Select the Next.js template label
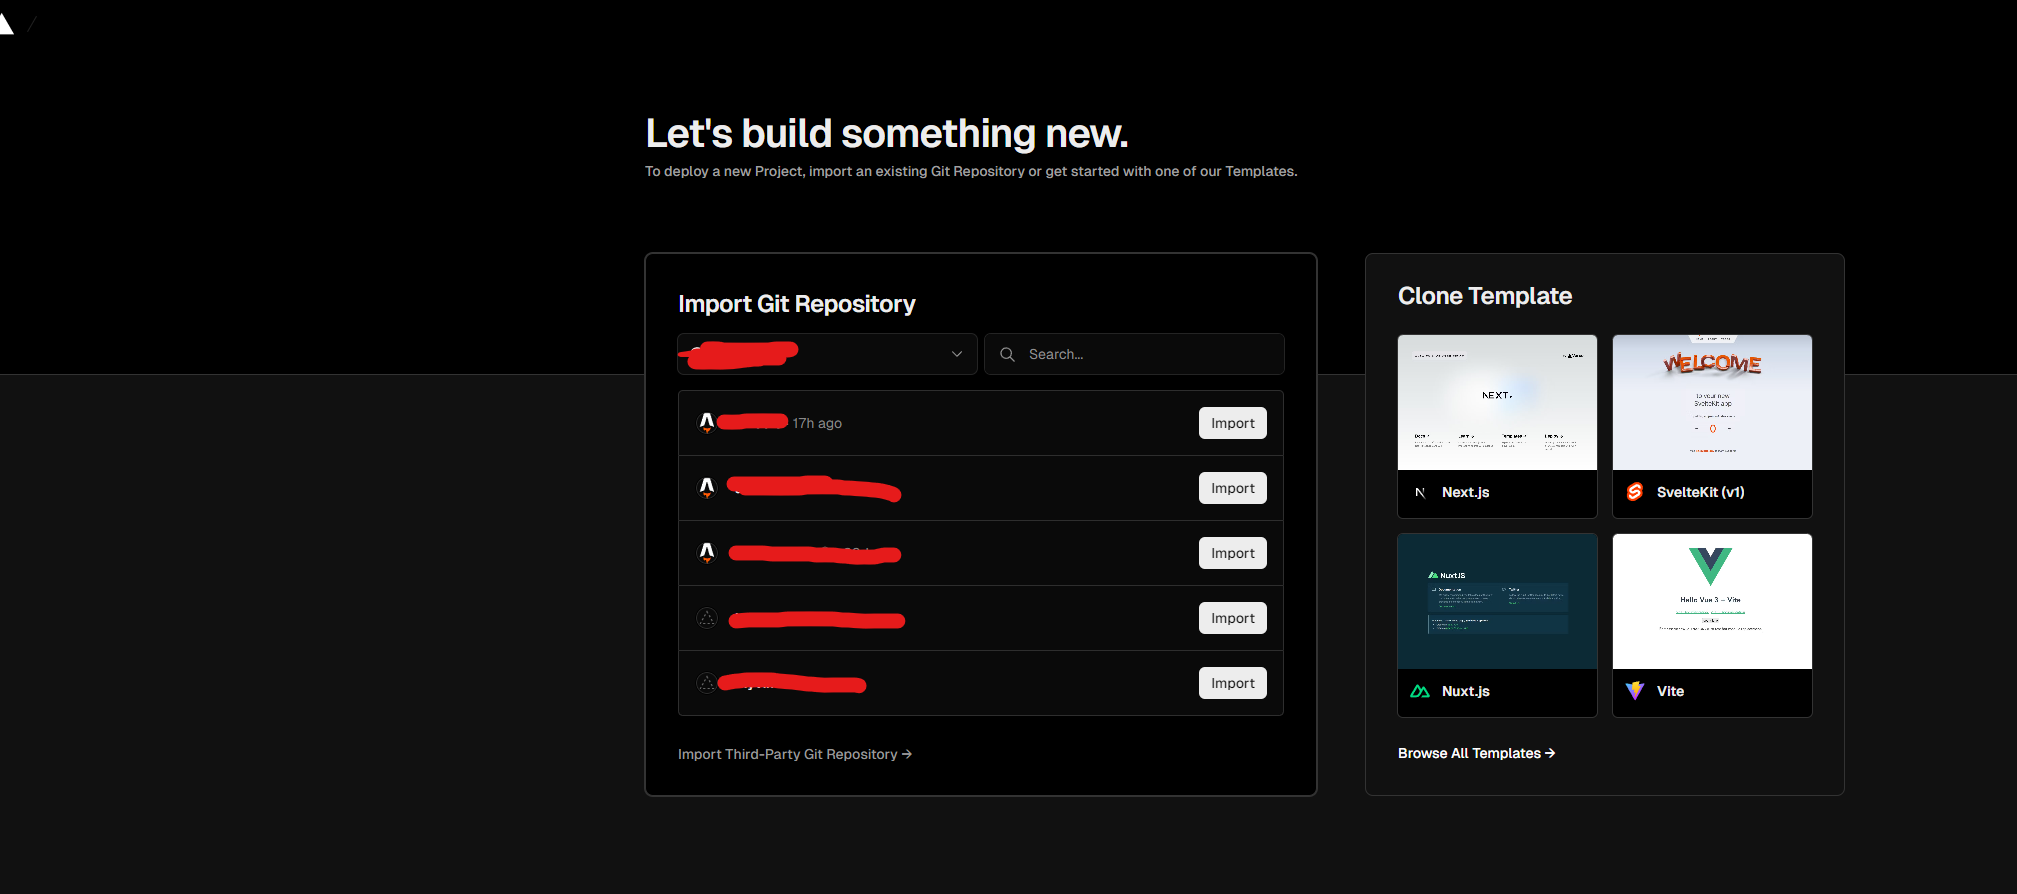Image resolution: width=2017 pixels, height=894 pixels. point(1465,492)
